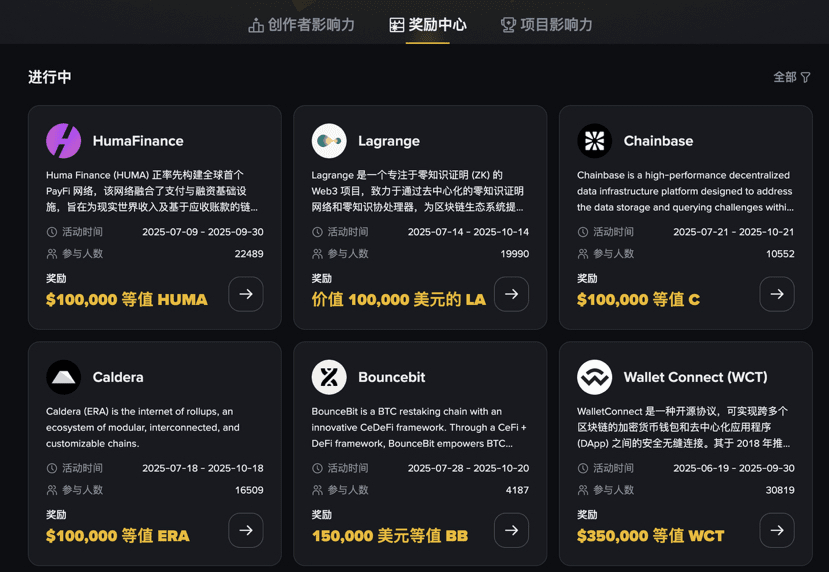Open Caldera ERA campaign arrow button
Viewport: 829px width, 572px height.
click(246, 530)
